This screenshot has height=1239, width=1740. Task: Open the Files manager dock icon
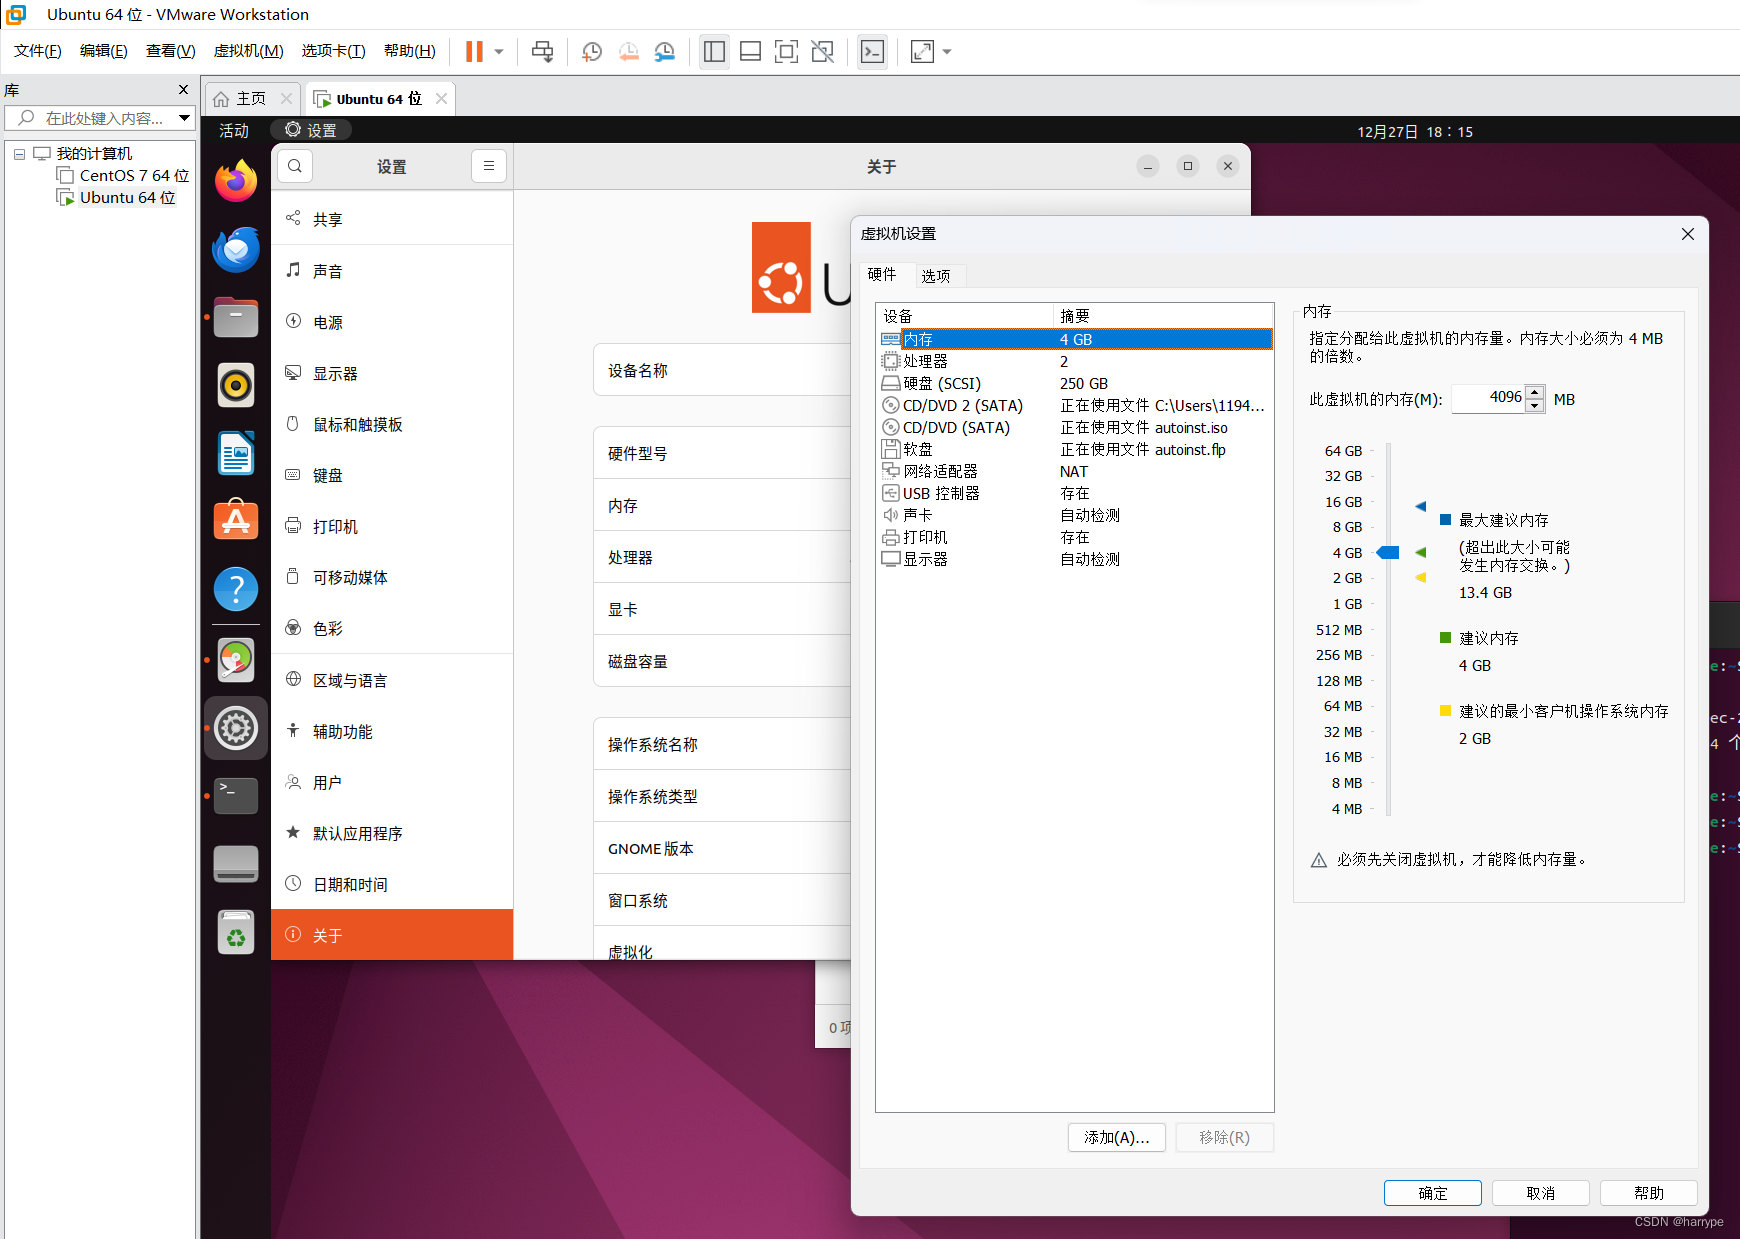tap(236, 318)
